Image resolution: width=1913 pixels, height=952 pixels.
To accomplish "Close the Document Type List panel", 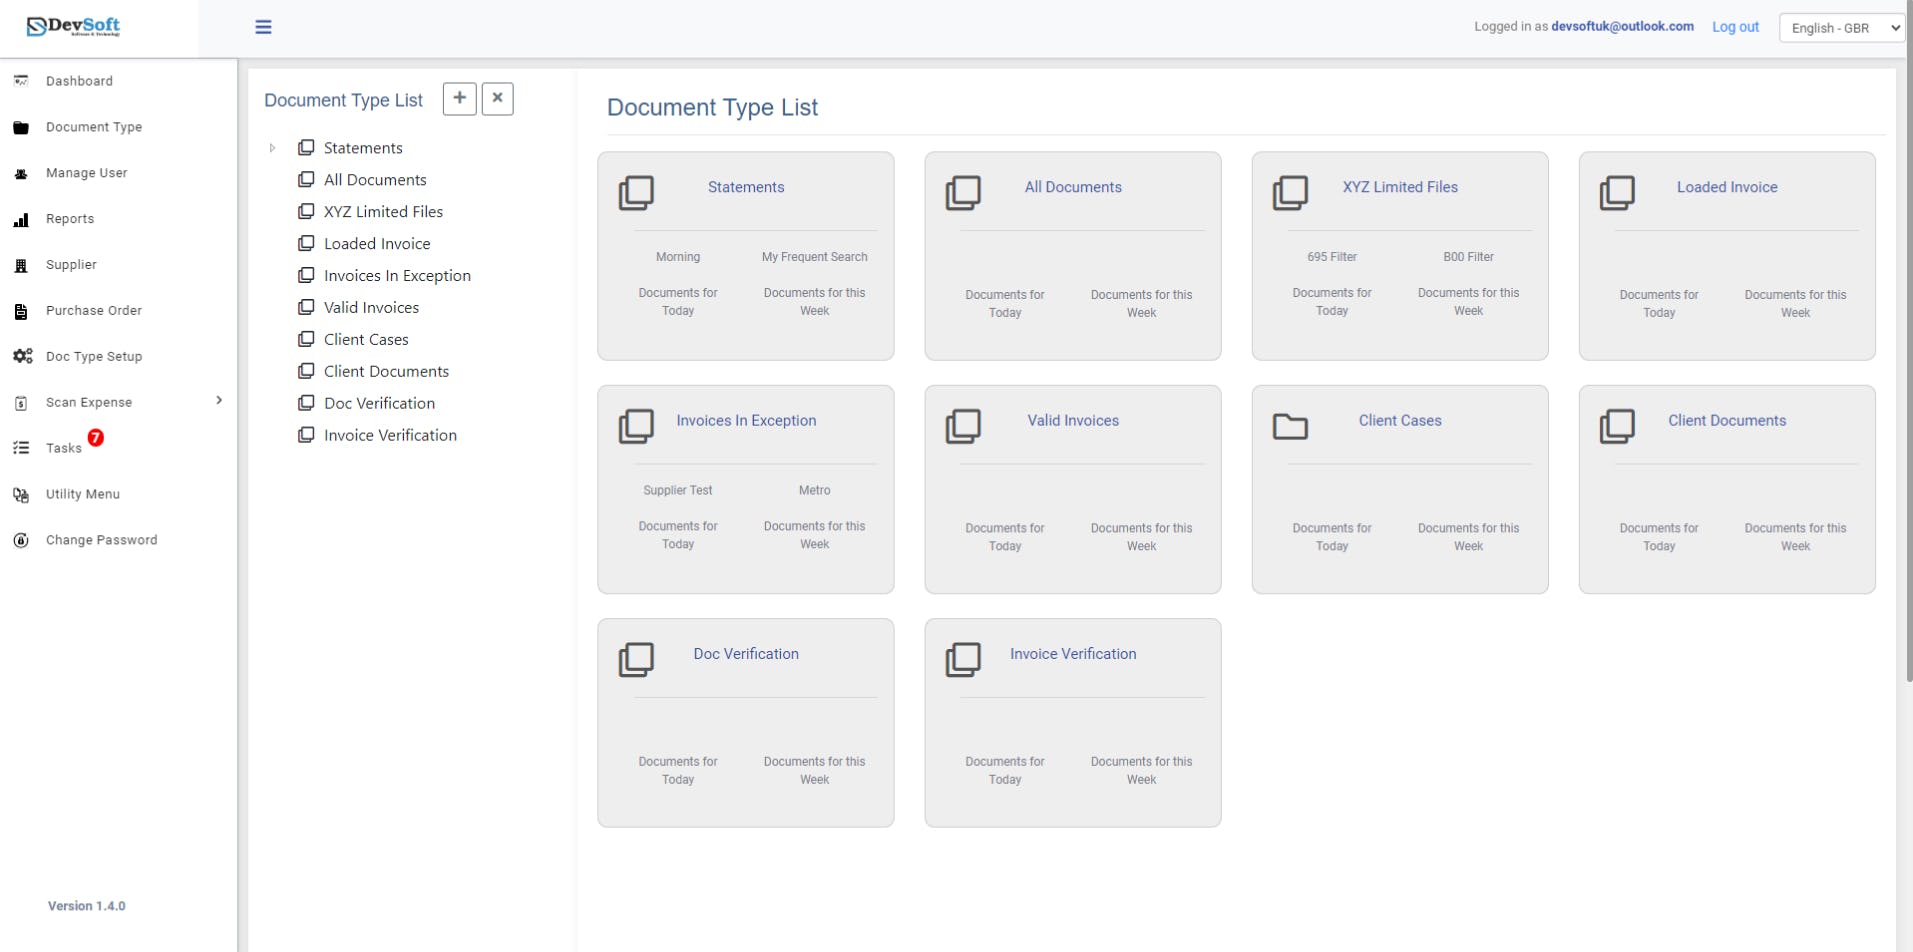I will tap(497, 98).
